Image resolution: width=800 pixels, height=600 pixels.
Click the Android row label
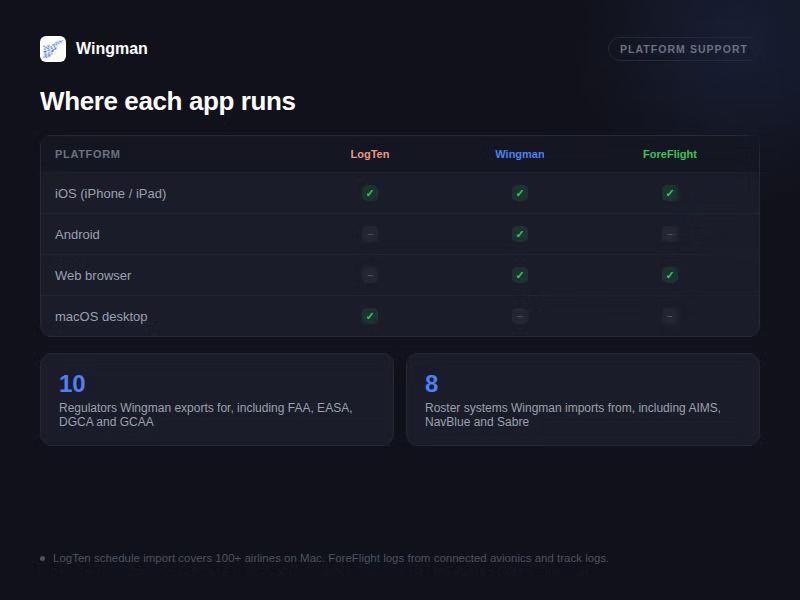(77, 234)
